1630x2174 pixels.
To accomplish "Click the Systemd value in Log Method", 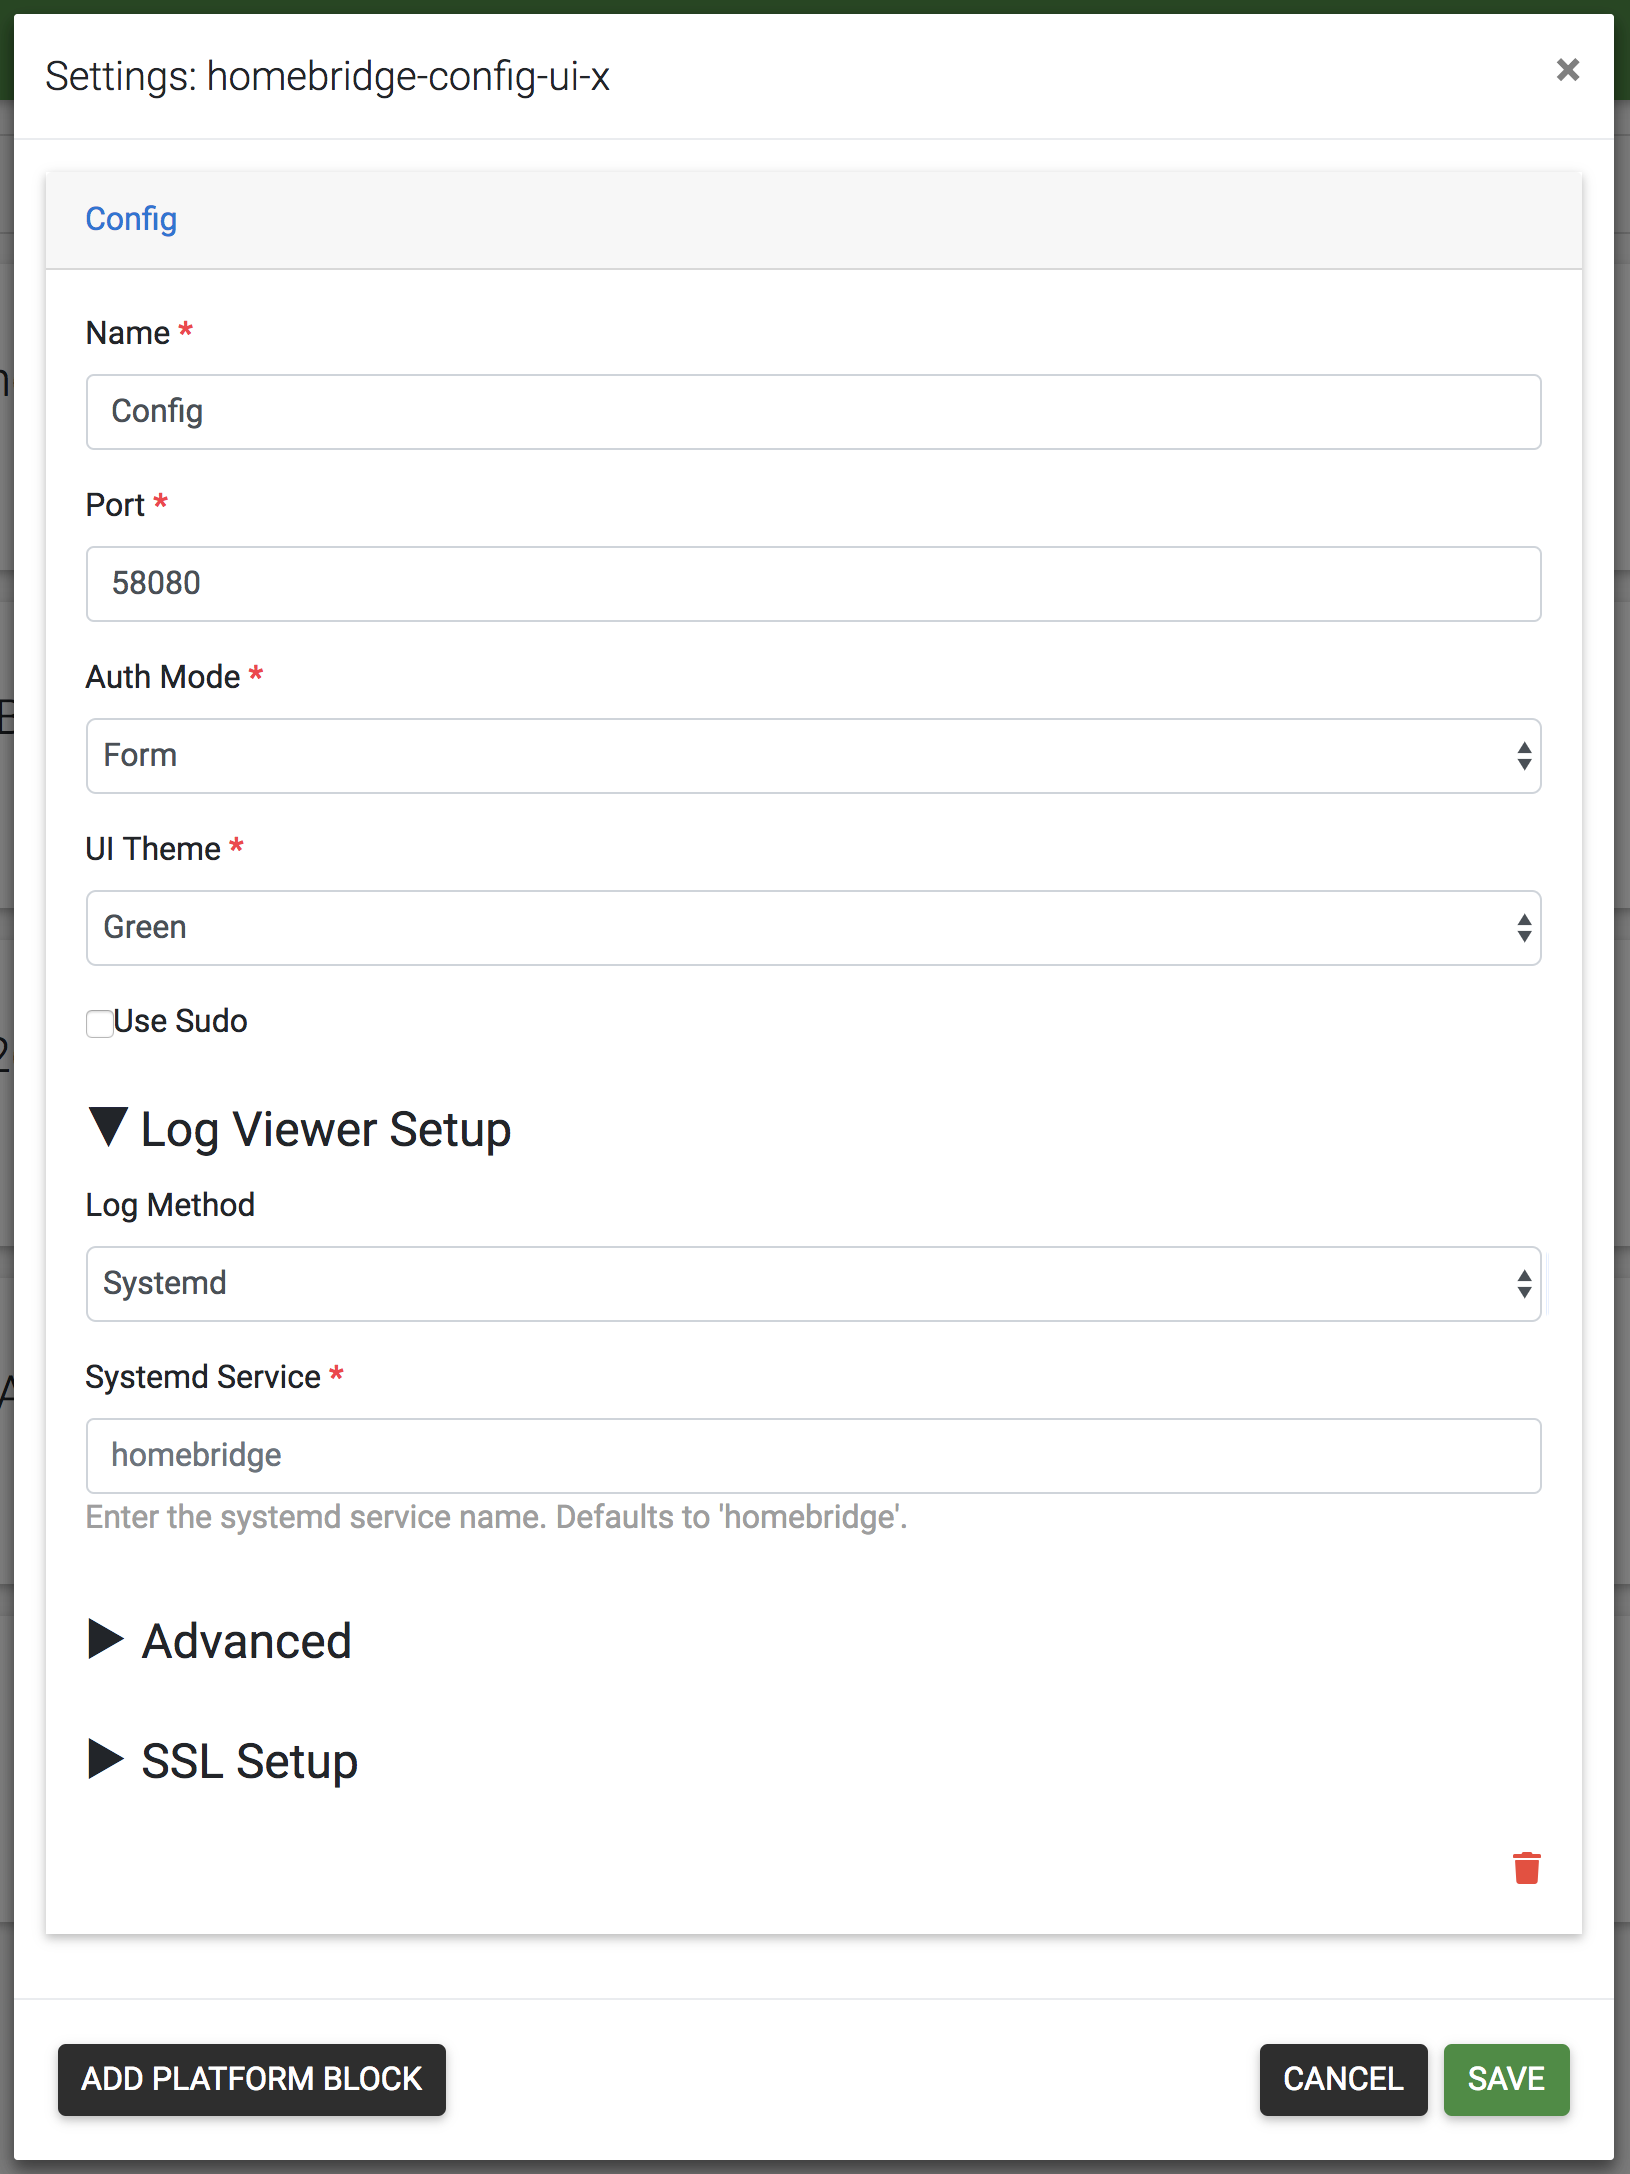I will click(x=165, y=1284).
